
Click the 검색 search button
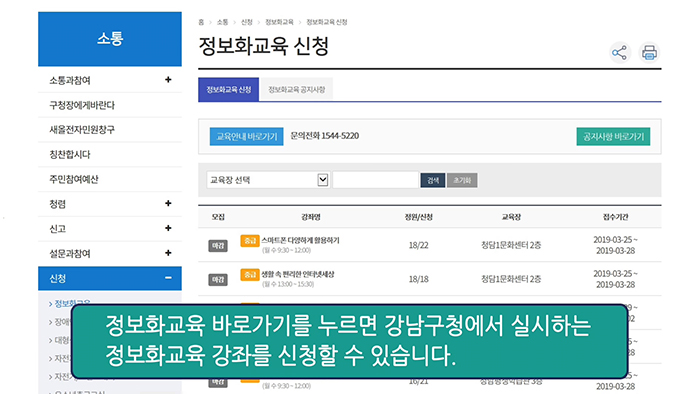[433, 180]
